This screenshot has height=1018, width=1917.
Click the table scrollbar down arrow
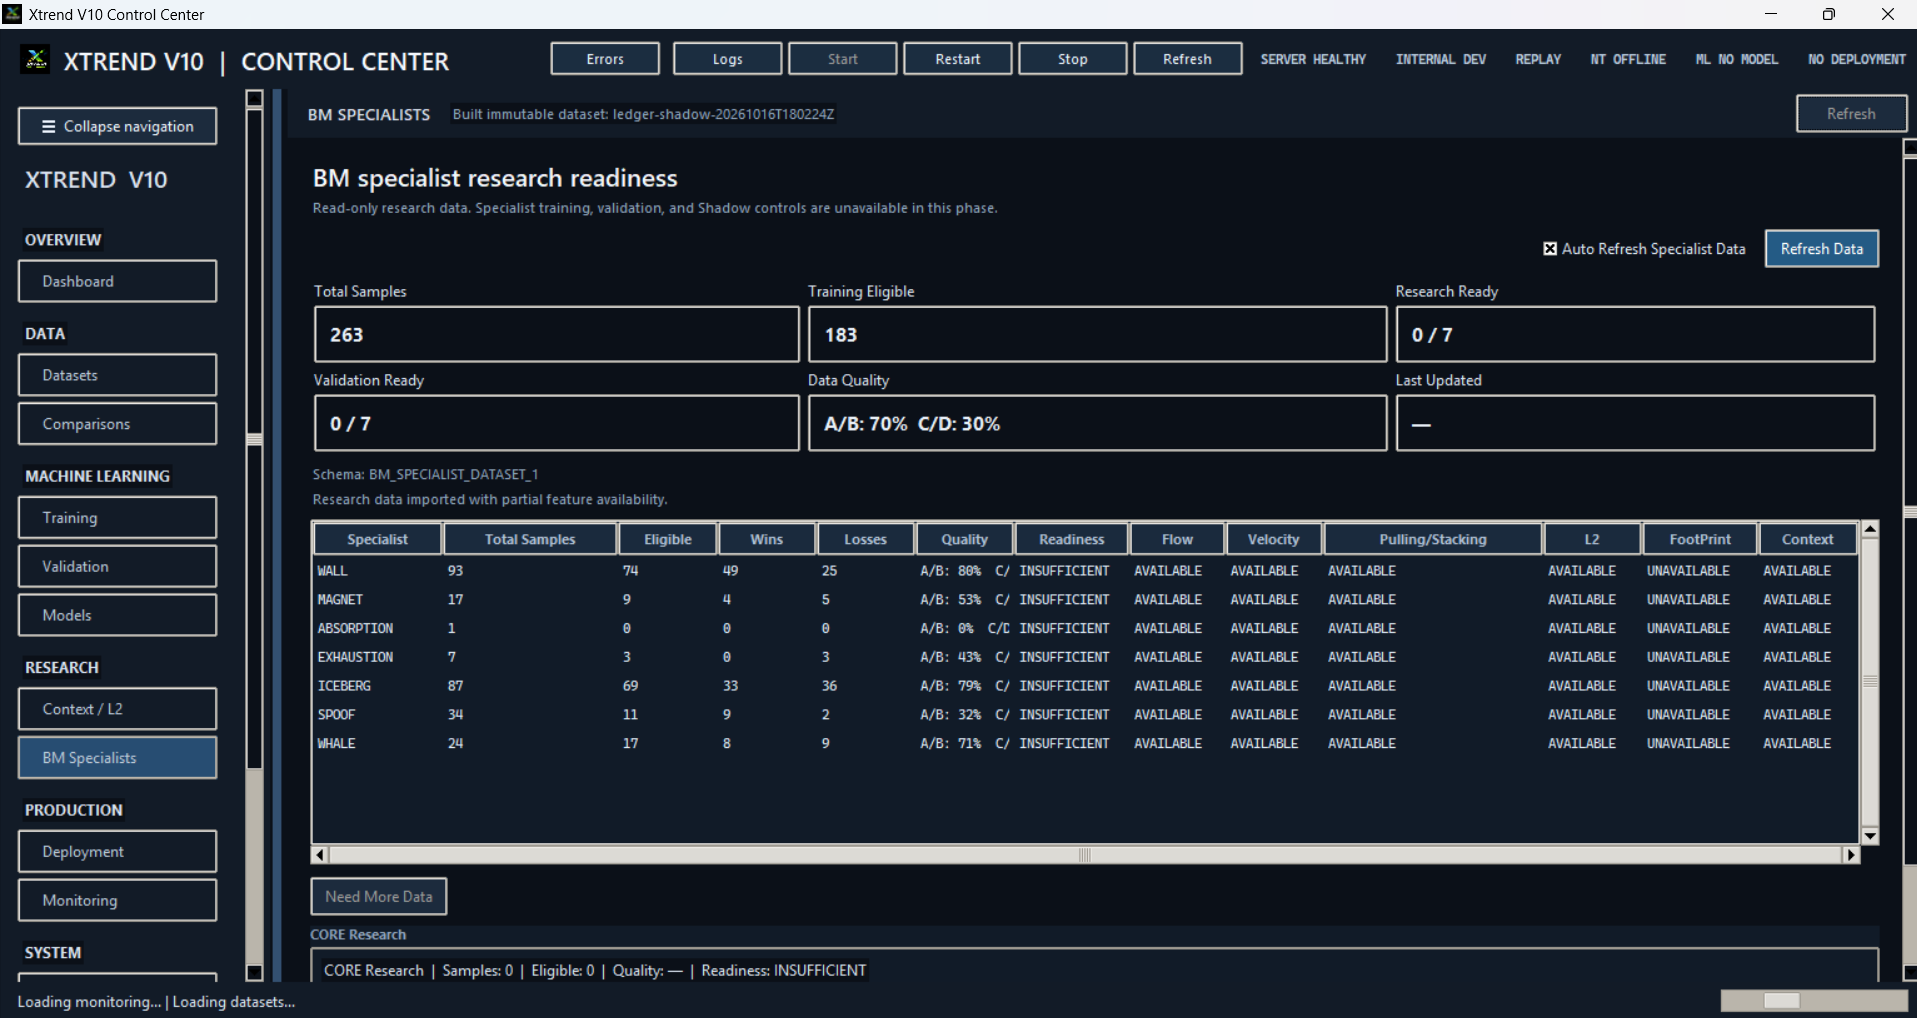click(x=1869, y=836)
